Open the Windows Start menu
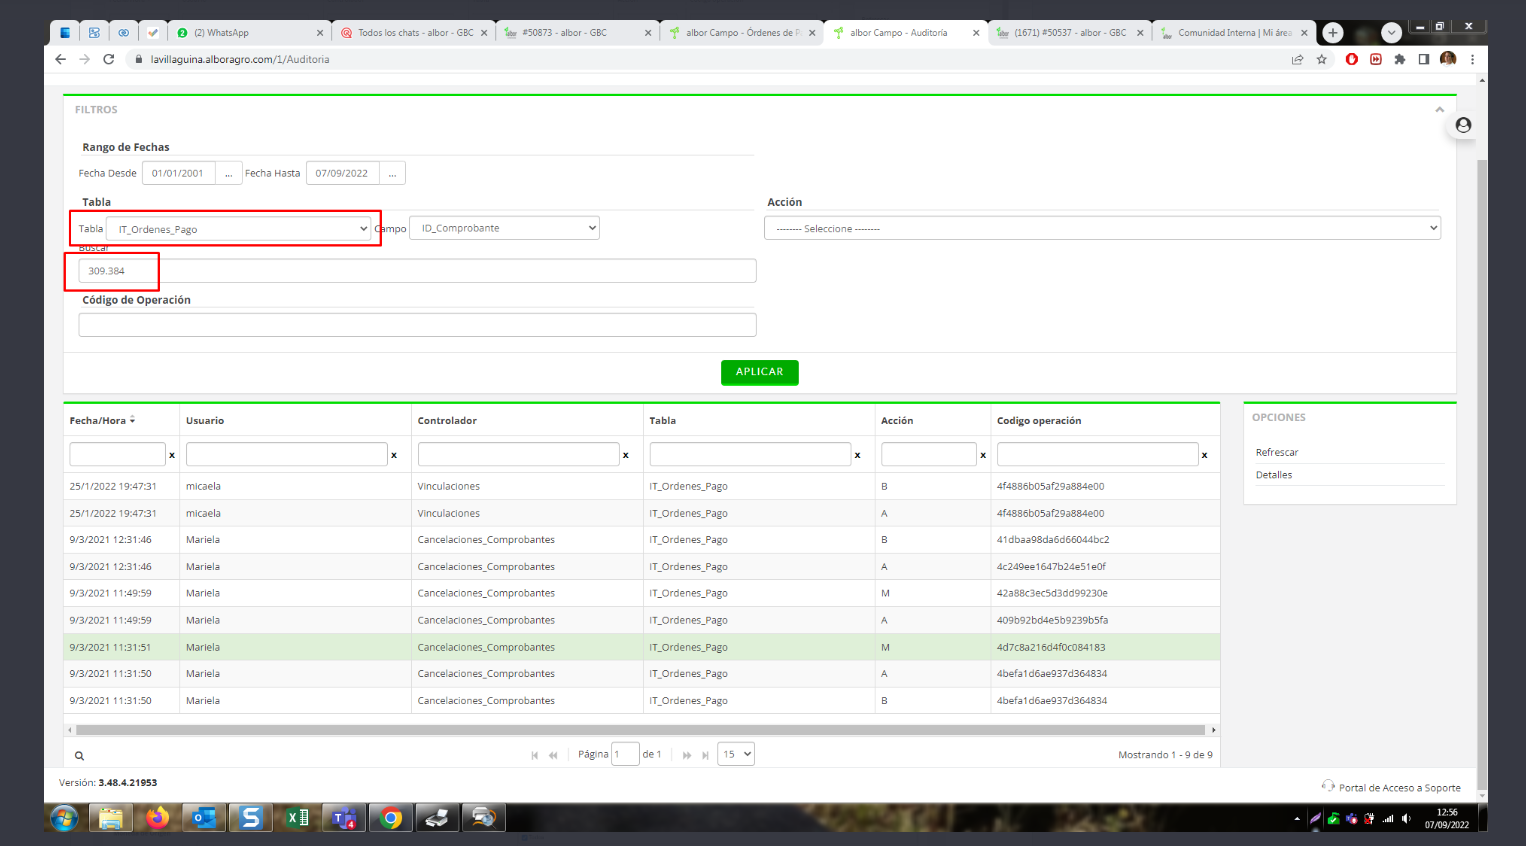The width and height of the screenshot is (1526, 846). (x=64, y=818)
